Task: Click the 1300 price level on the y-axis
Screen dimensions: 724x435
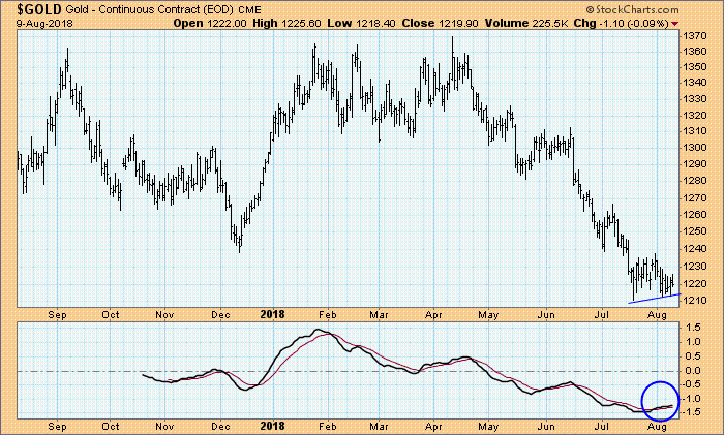Action: click(x=699, y=146)
